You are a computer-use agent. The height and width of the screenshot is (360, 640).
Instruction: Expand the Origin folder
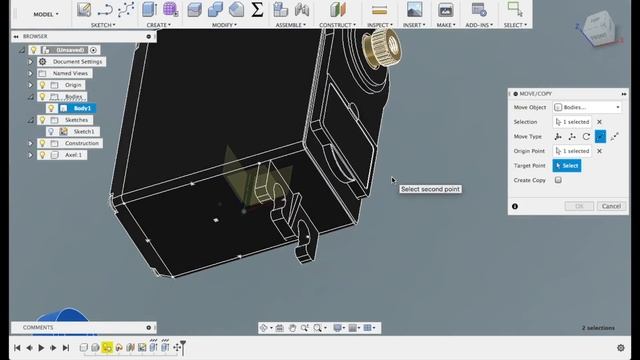point(30,85)
